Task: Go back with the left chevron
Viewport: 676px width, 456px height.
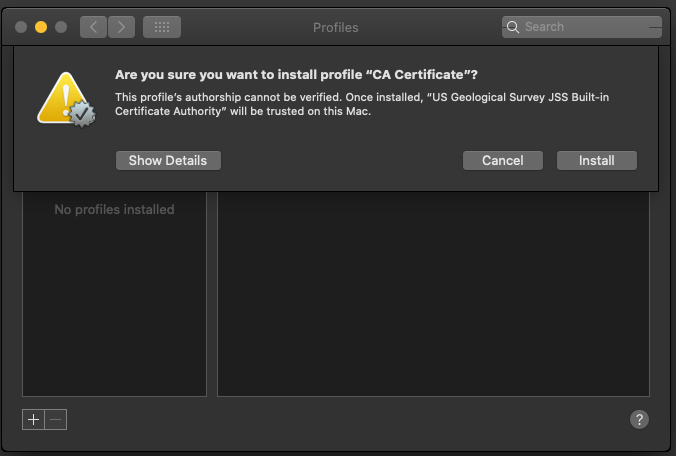Action: (93, 27)
